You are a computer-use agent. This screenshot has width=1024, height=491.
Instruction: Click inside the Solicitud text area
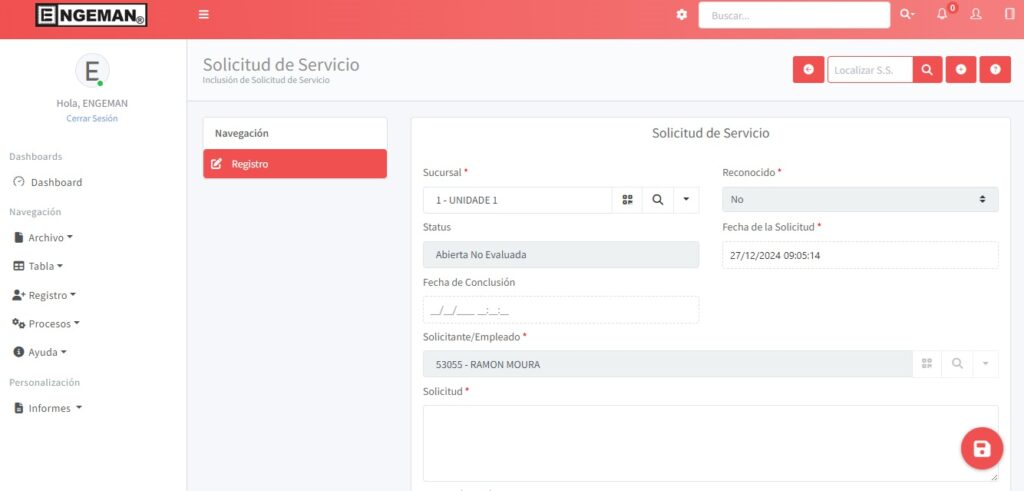pos(710,443)
